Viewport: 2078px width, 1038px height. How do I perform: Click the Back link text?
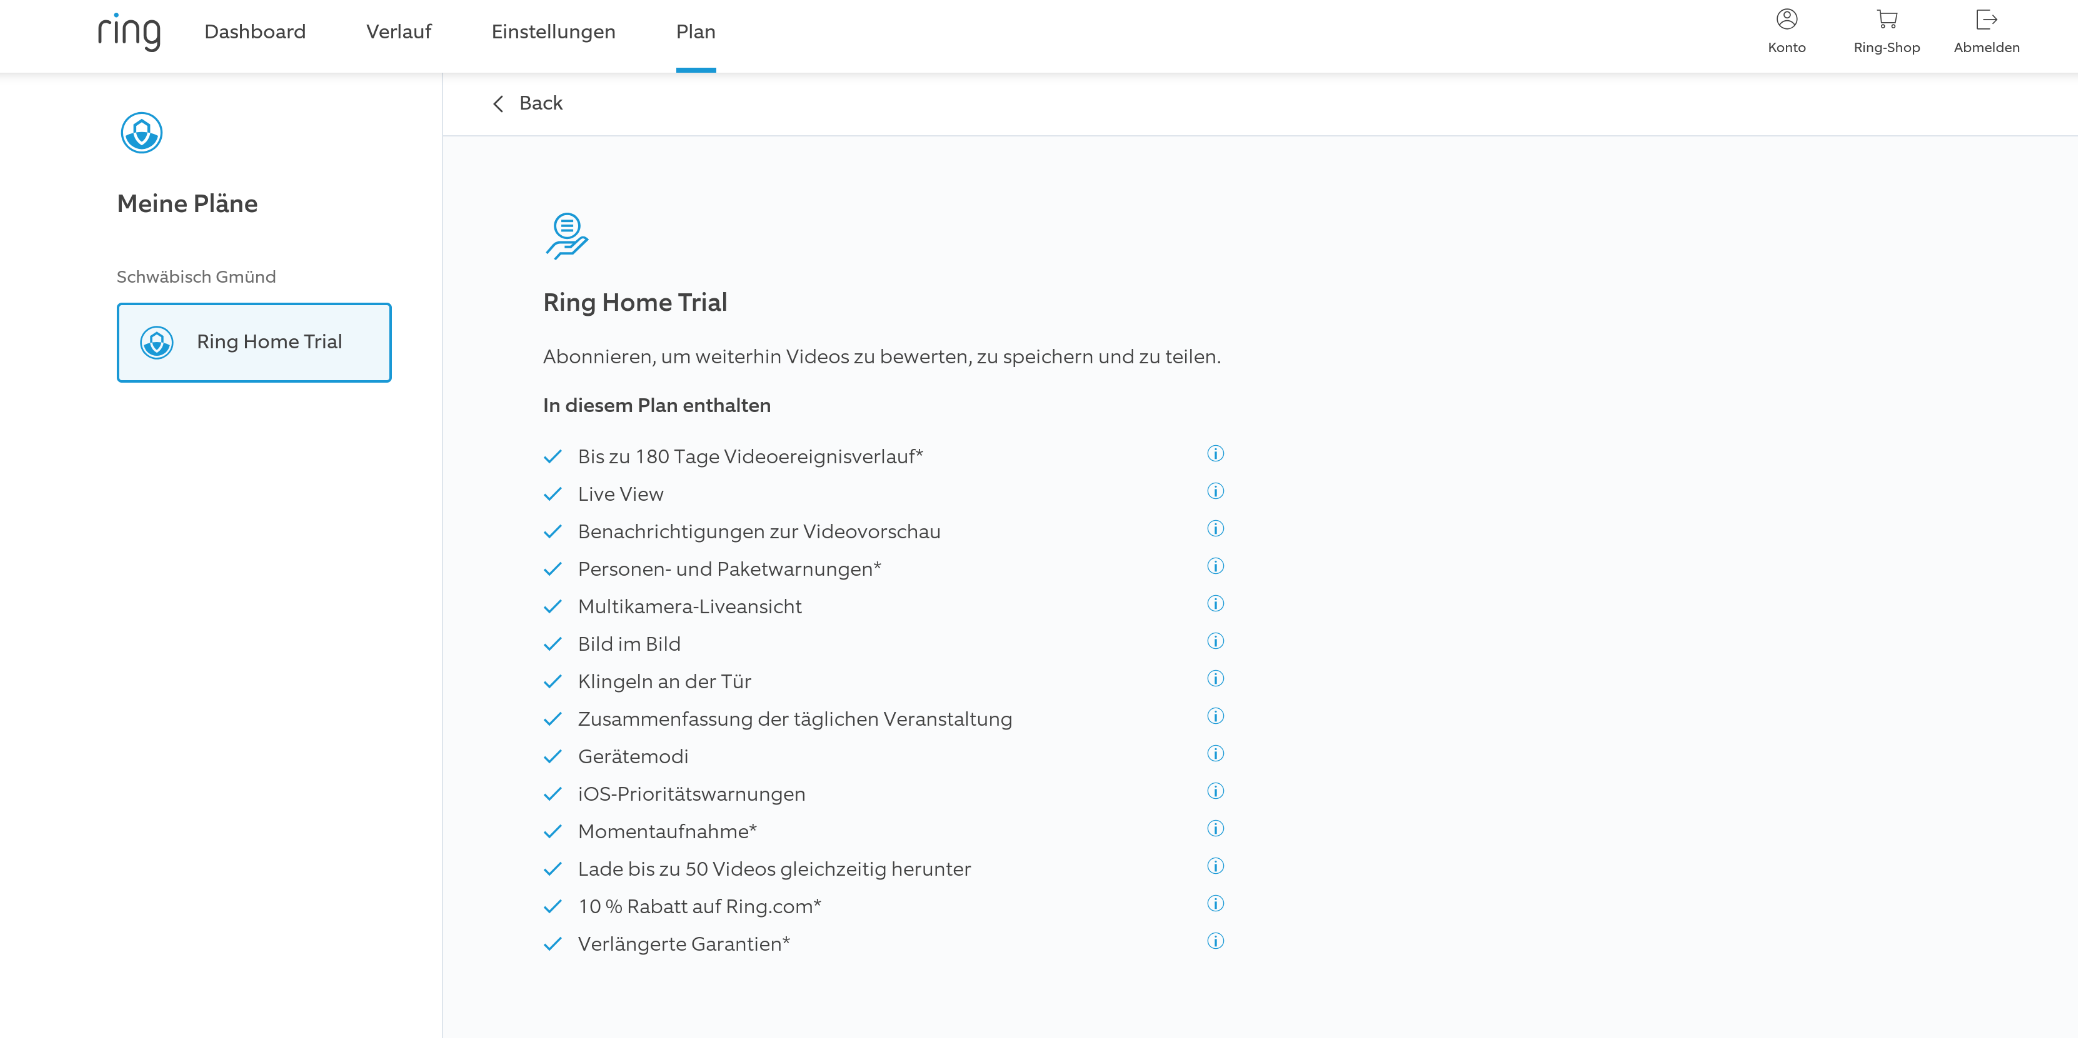coord(541,104)
